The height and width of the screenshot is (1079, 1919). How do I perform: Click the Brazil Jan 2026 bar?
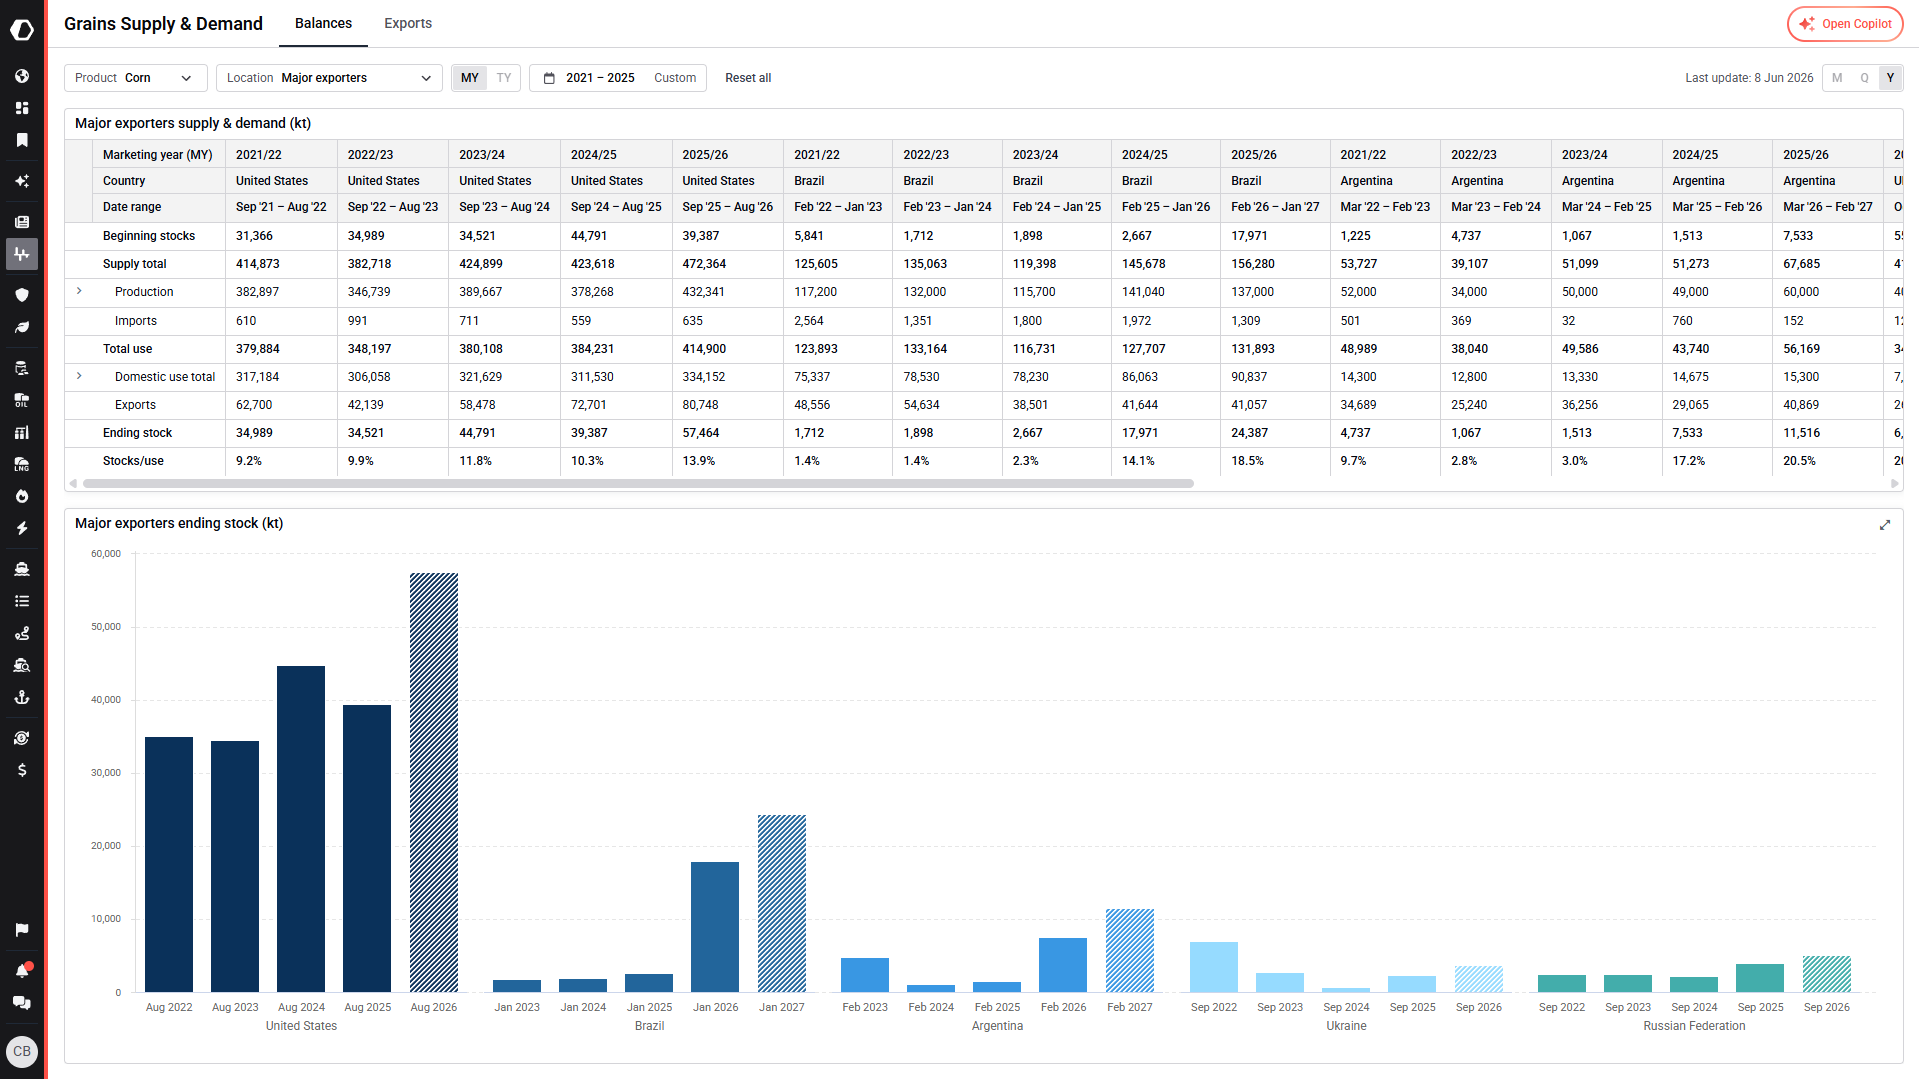point(715,927)
